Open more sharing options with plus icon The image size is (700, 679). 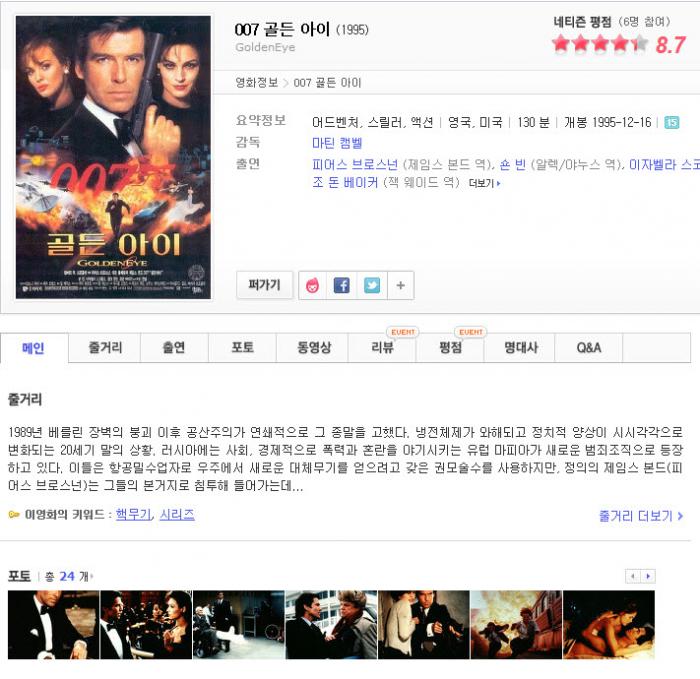pyautogui.click(x=400, y=285)
